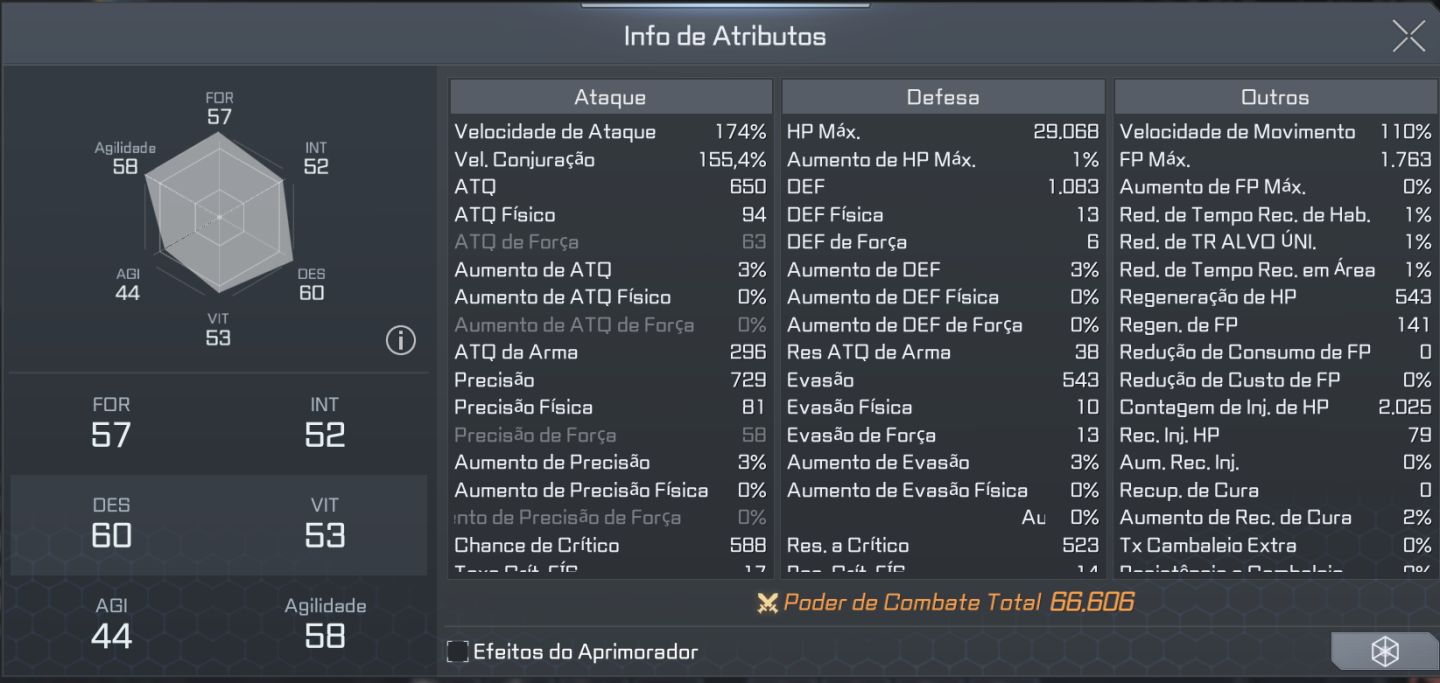Select the FOR 57 stat tile

(111, 424)
